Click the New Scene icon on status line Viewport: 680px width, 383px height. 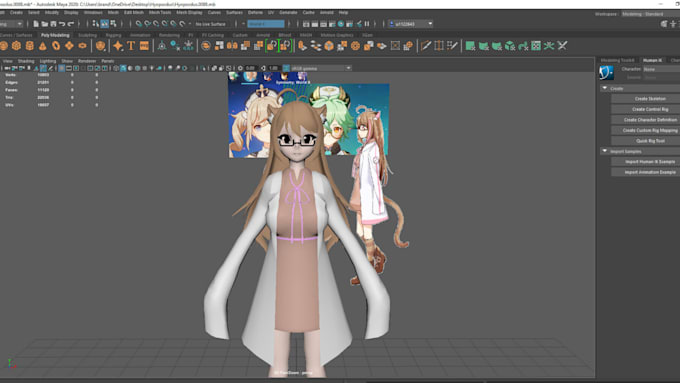click(36, 24)
